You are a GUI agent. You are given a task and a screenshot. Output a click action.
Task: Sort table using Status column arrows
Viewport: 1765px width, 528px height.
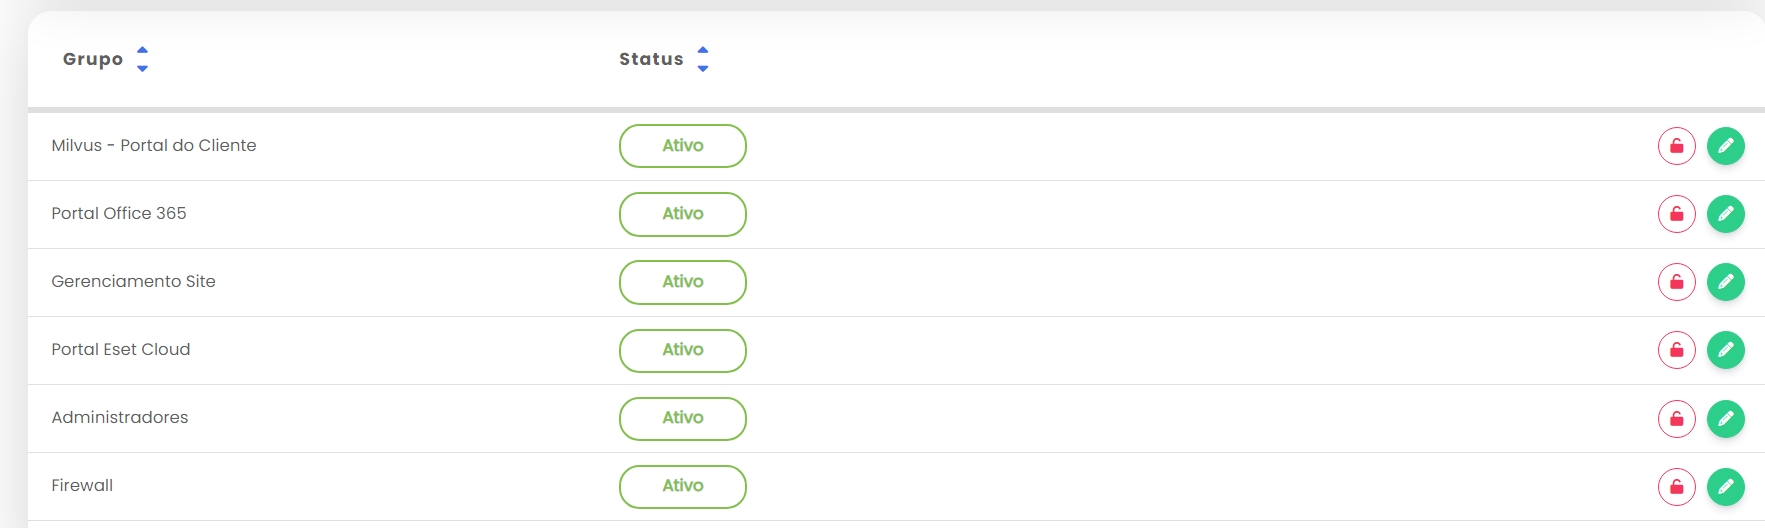(x=703, y=59)
